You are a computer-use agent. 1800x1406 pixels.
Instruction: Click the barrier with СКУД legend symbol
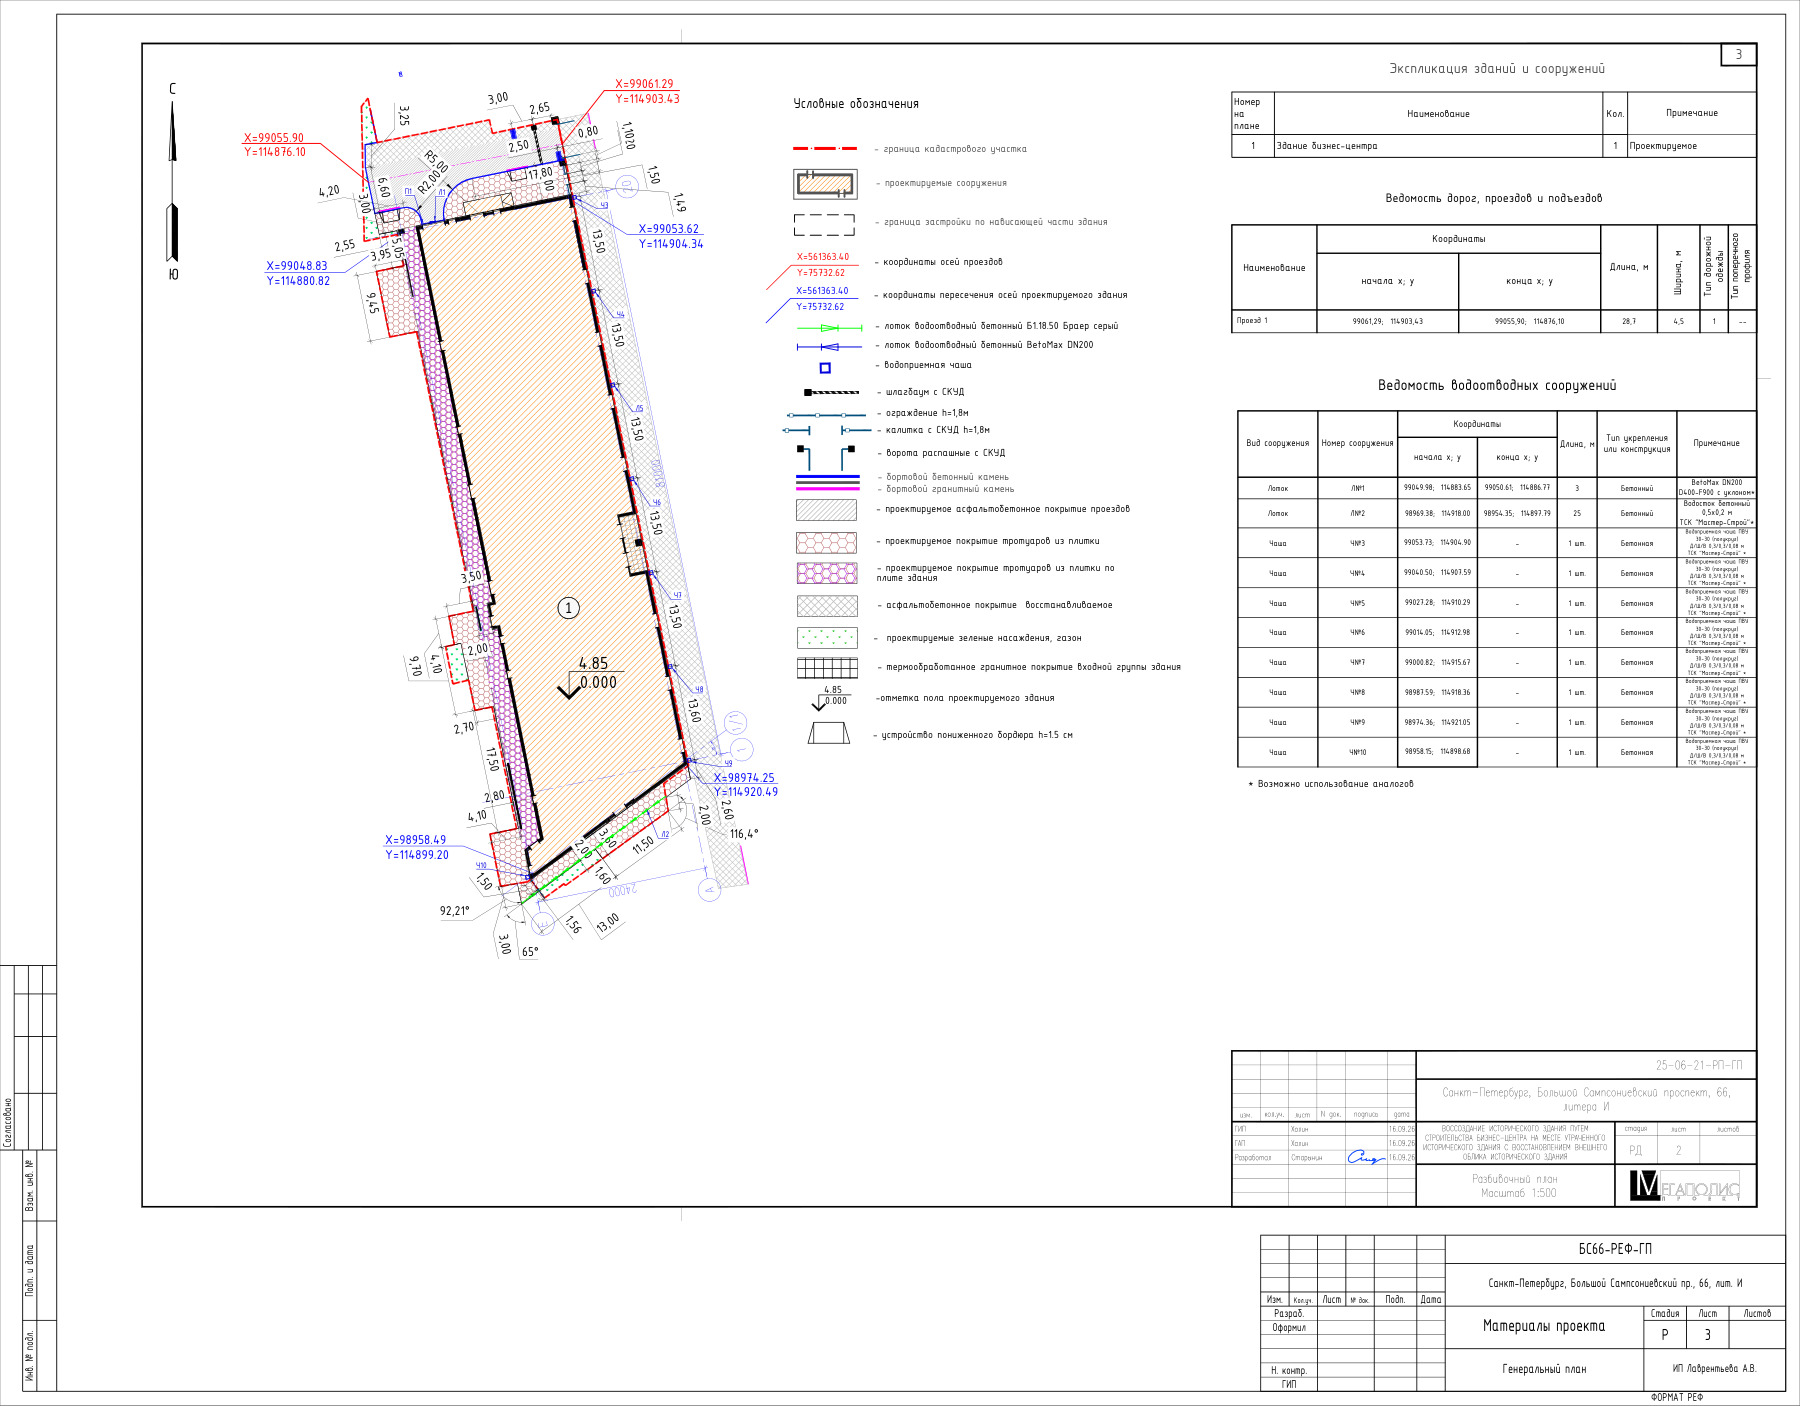[831, 392]
